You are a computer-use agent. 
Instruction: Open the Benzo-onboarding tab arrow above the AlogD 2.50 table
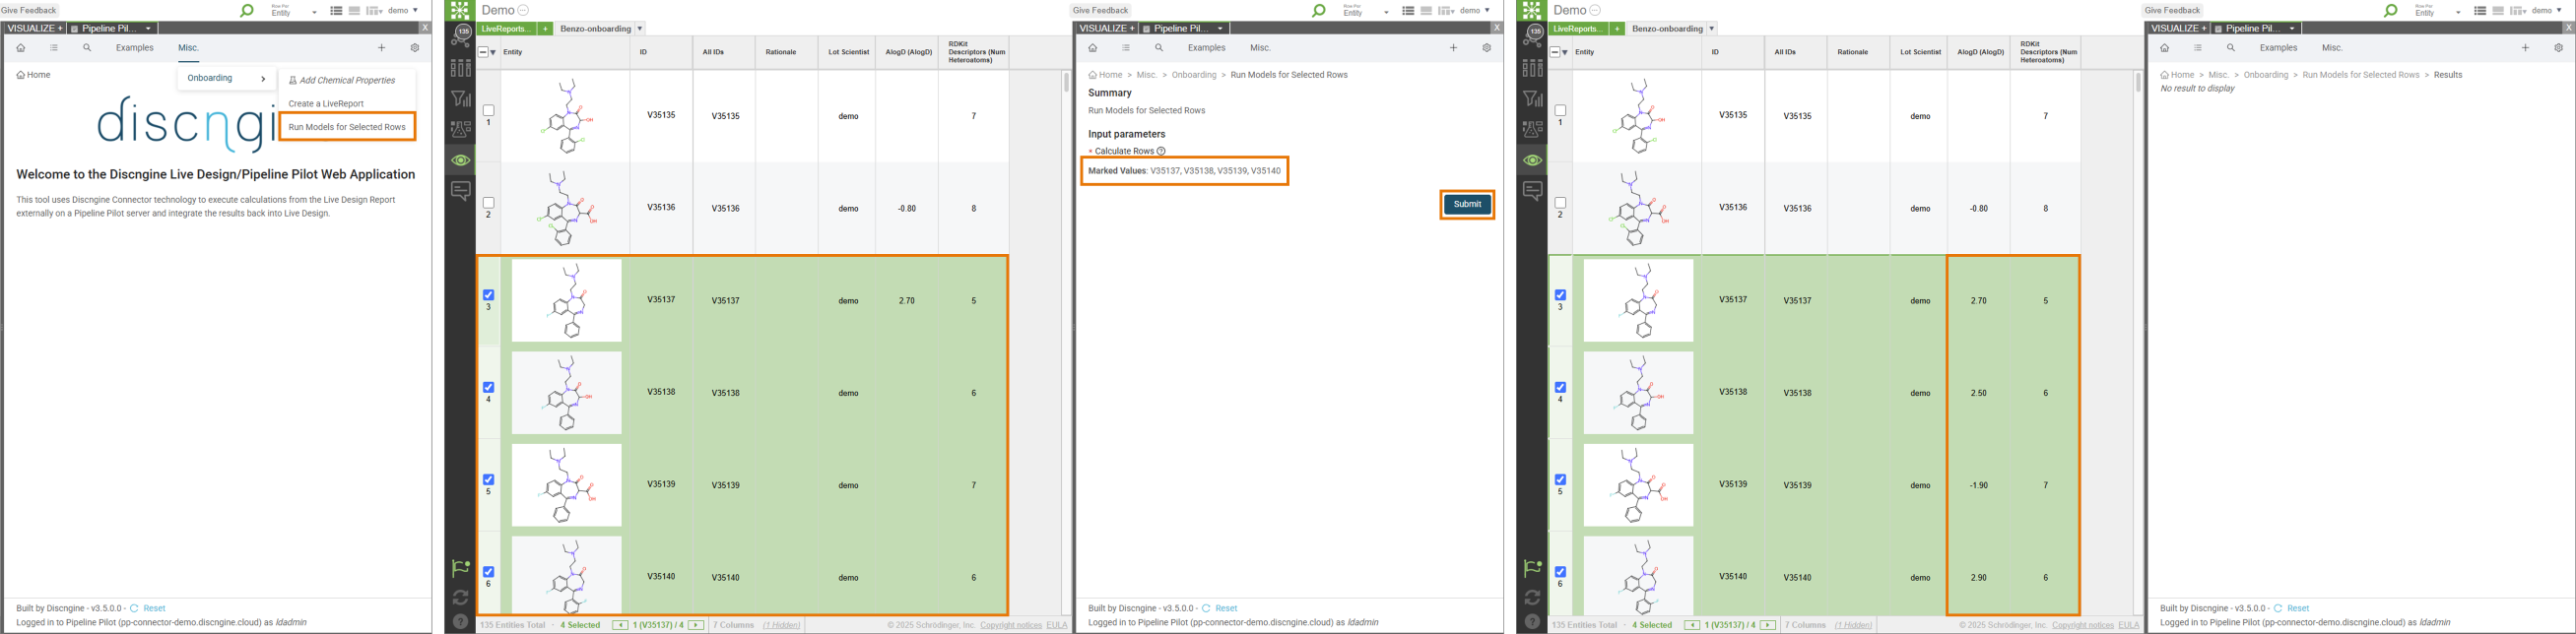pos(1712,29)
